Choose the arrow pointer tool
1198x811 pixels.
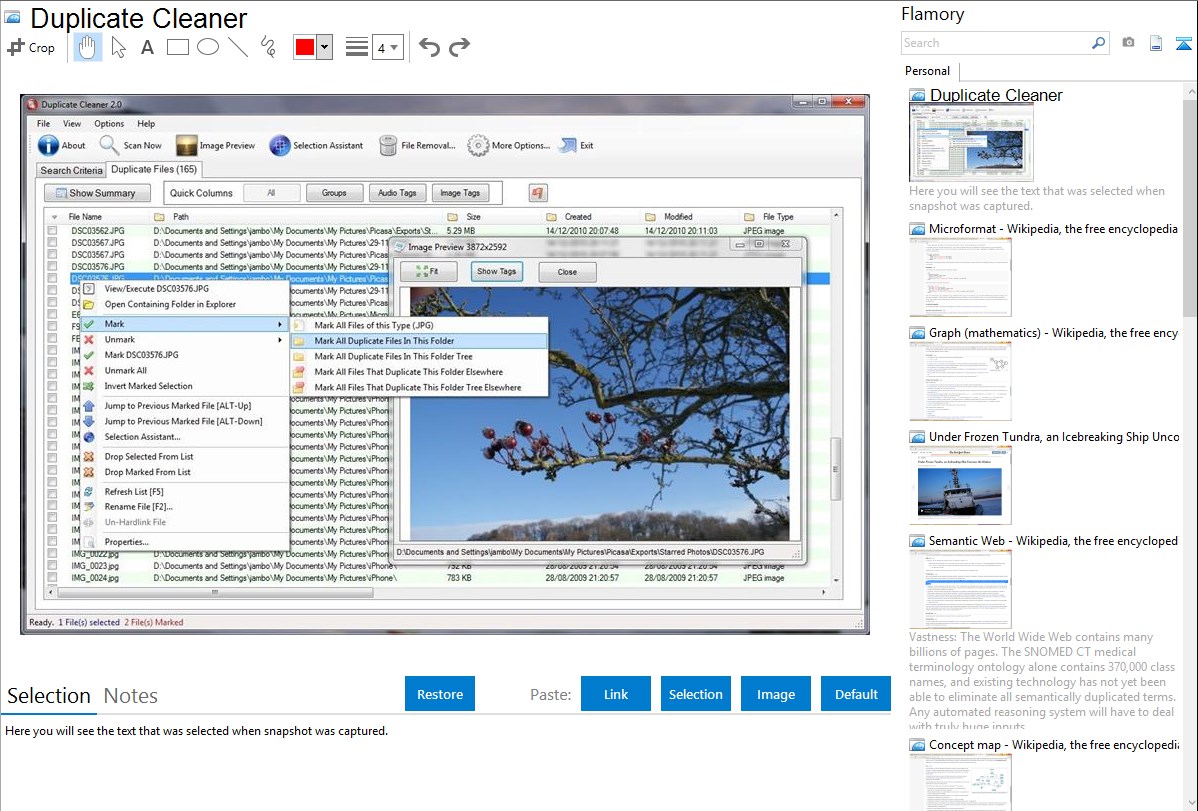click(118, 47)
